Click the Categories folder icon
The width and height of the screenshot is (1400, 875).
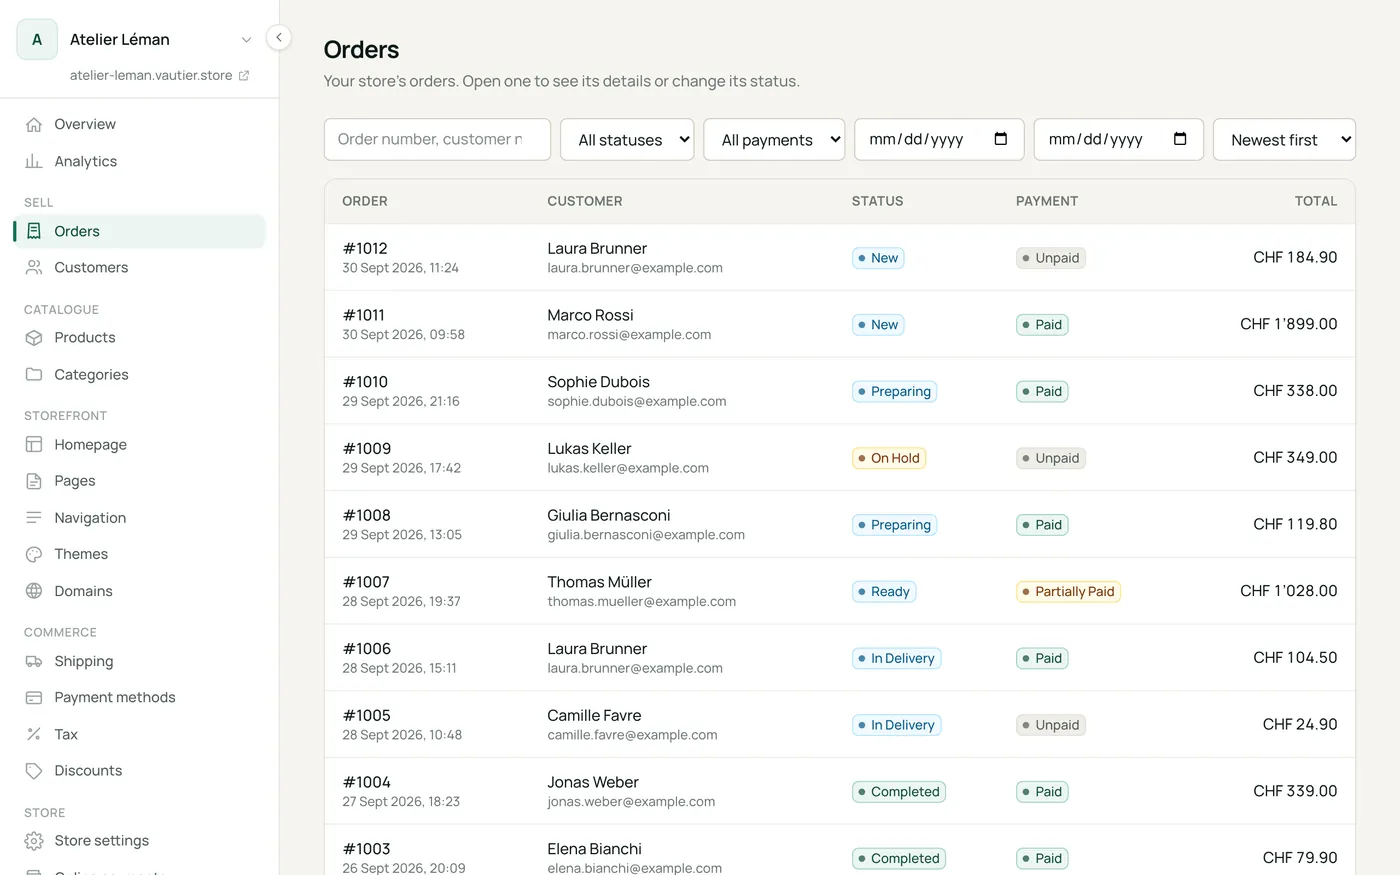34,375
